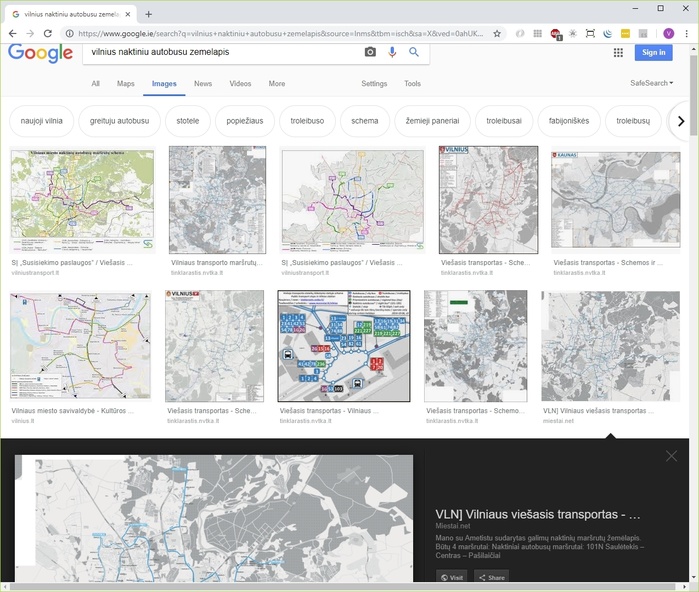Click vilniustransport.lt under first thumbnail
The height and width of the screenshot is (592, 699).
35,273
